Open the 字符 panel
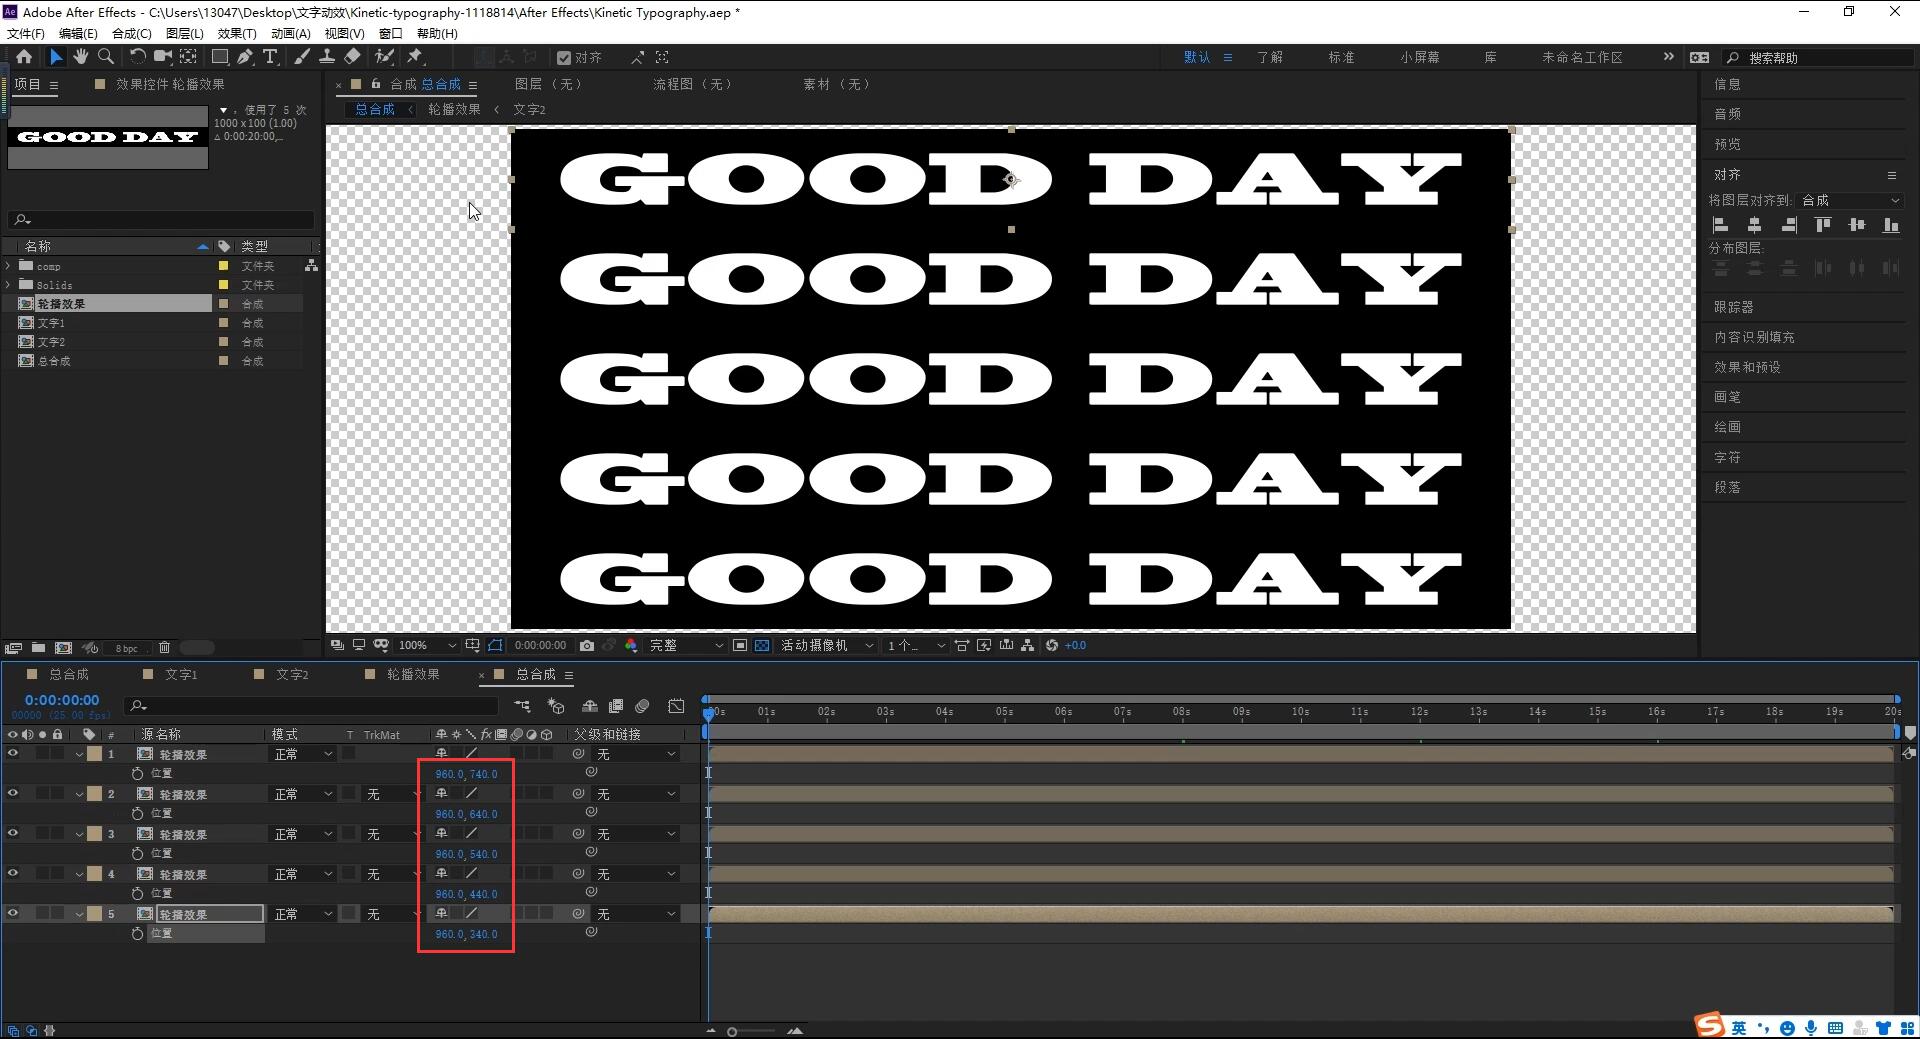Image resolution: width=1920 pixels, height=1039 pixels. click(x=1727, y=457)
